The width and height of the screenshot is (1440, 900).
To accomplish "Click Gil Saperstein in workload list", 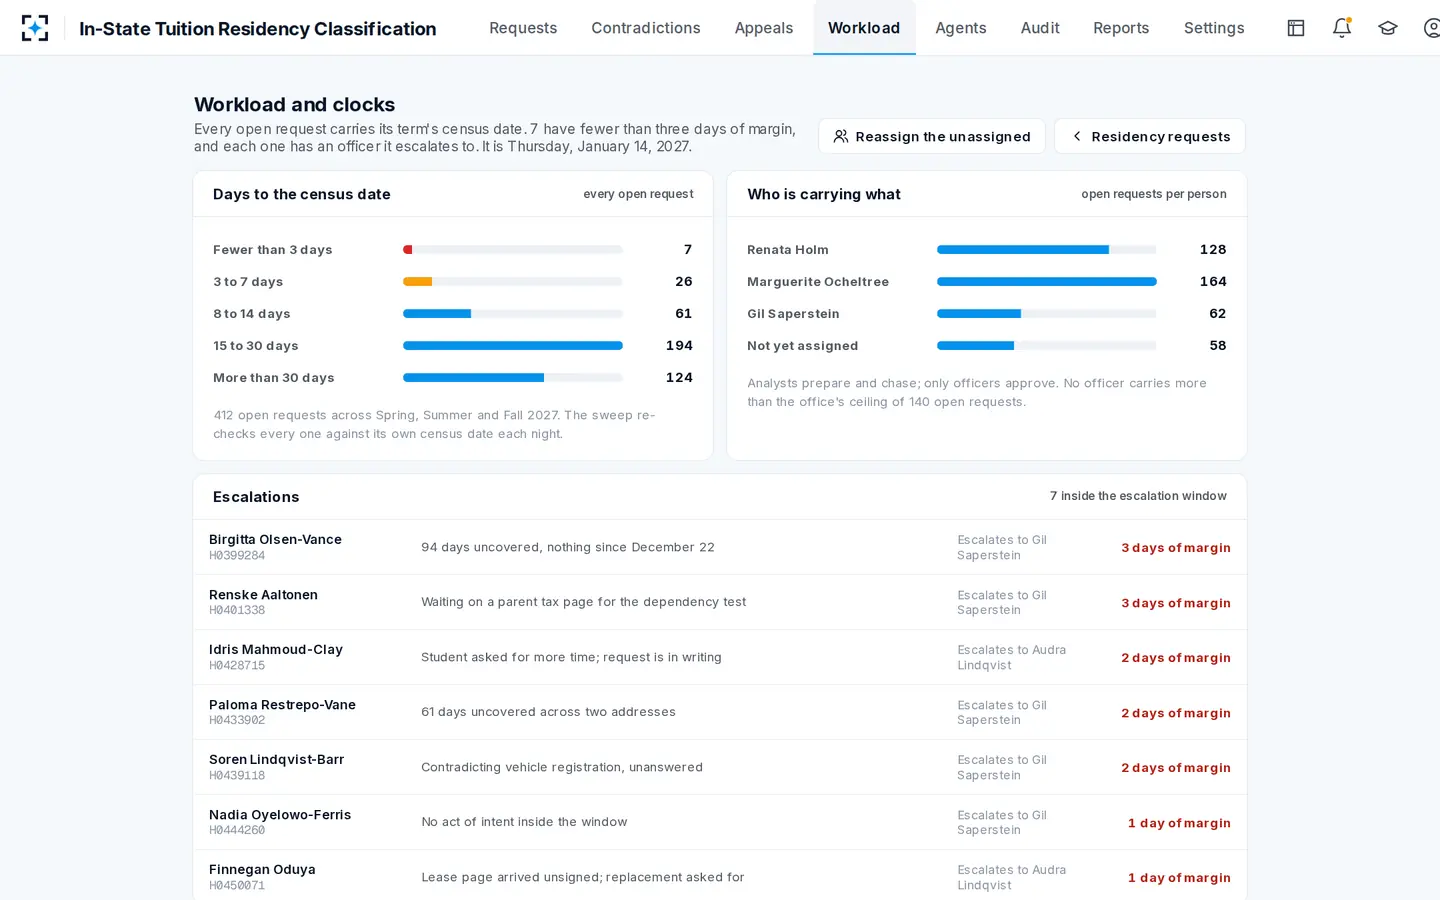I will coord(793,314).
